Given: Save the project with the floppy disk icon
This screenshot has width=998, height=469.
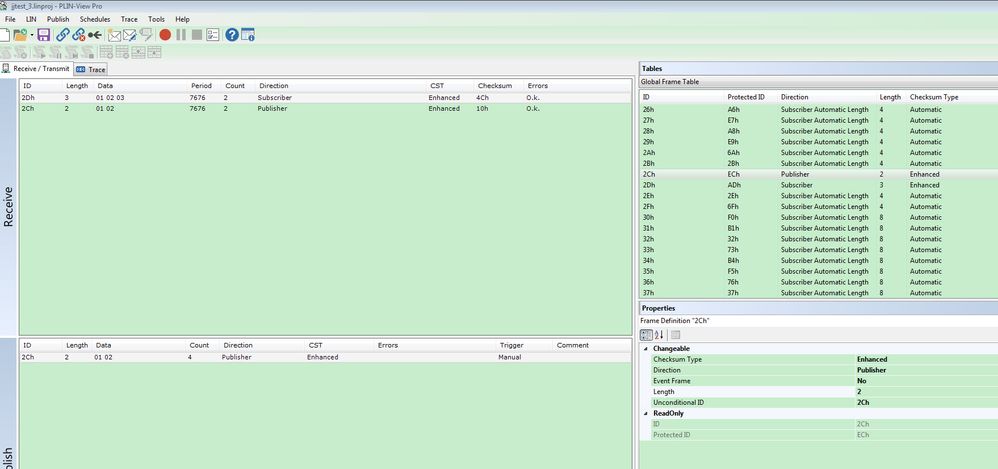Looking at the screenshot, I should pyautogui.click(x=43, y=34).
